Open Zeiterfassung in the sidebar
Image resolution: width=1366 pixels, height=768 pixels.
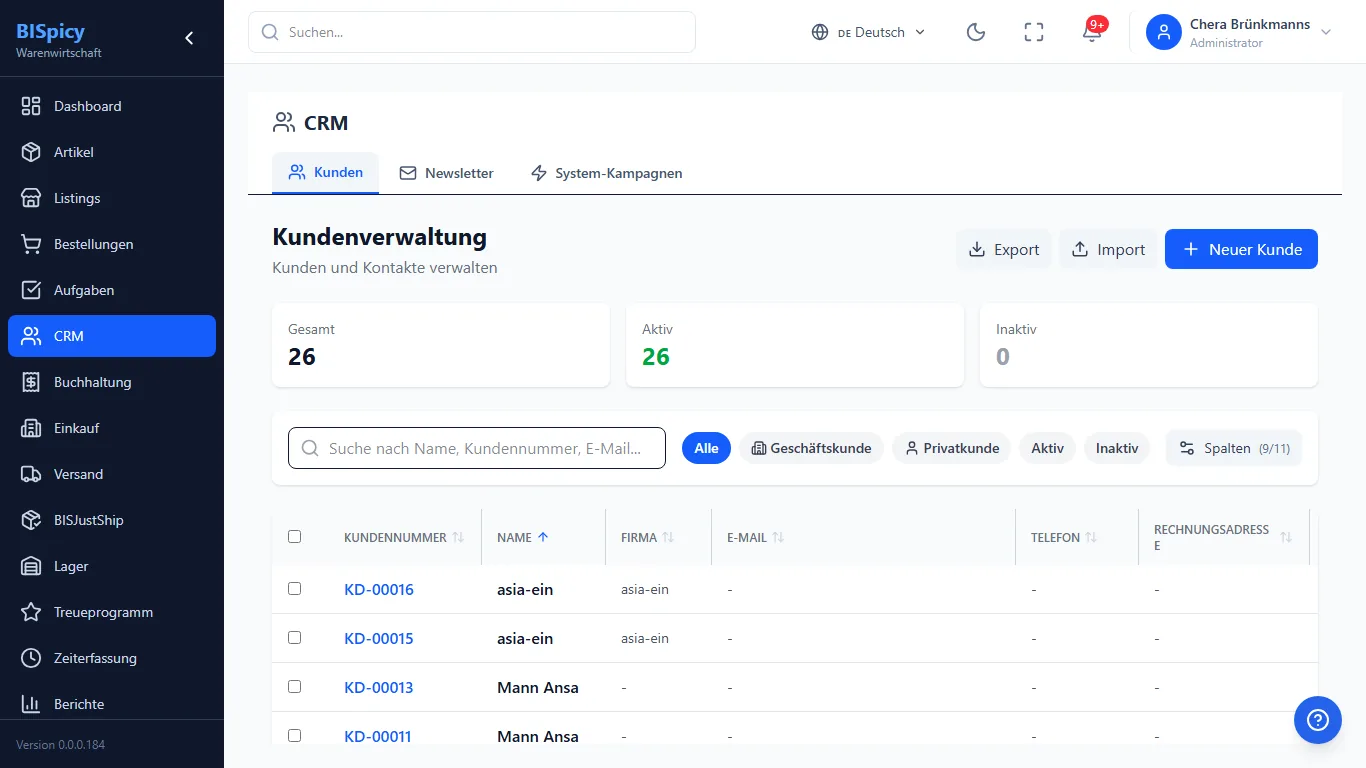(112, 658)
